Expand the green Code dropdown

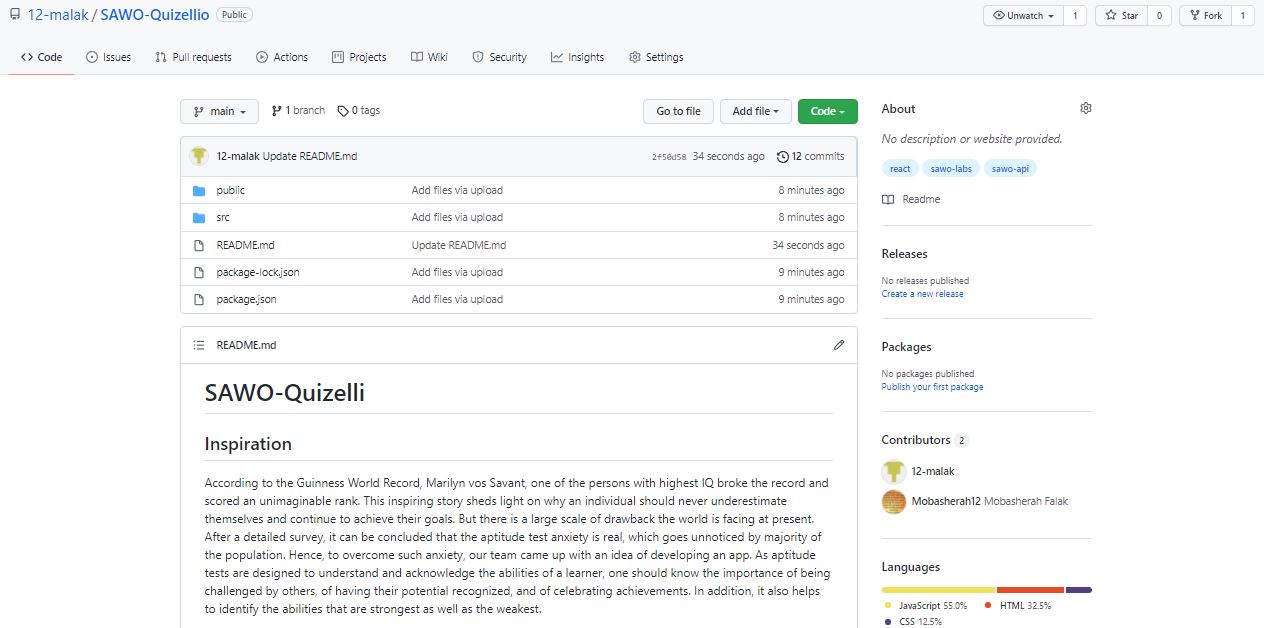[828, 111]
